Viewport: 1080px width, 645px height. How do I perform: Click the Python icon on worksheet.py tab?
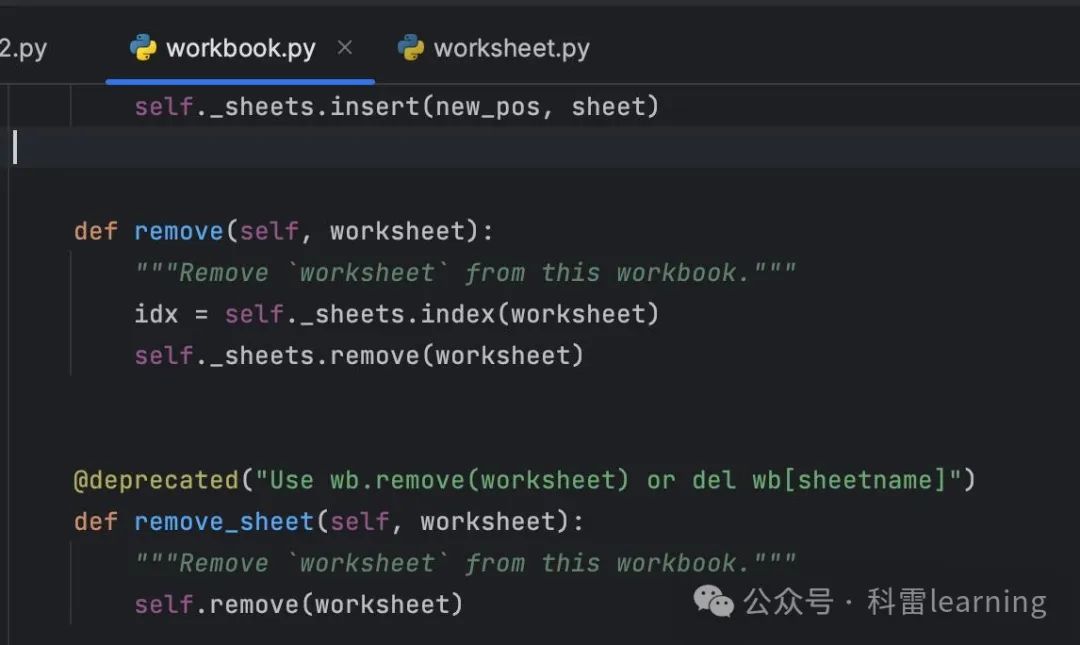click(411, 48)
